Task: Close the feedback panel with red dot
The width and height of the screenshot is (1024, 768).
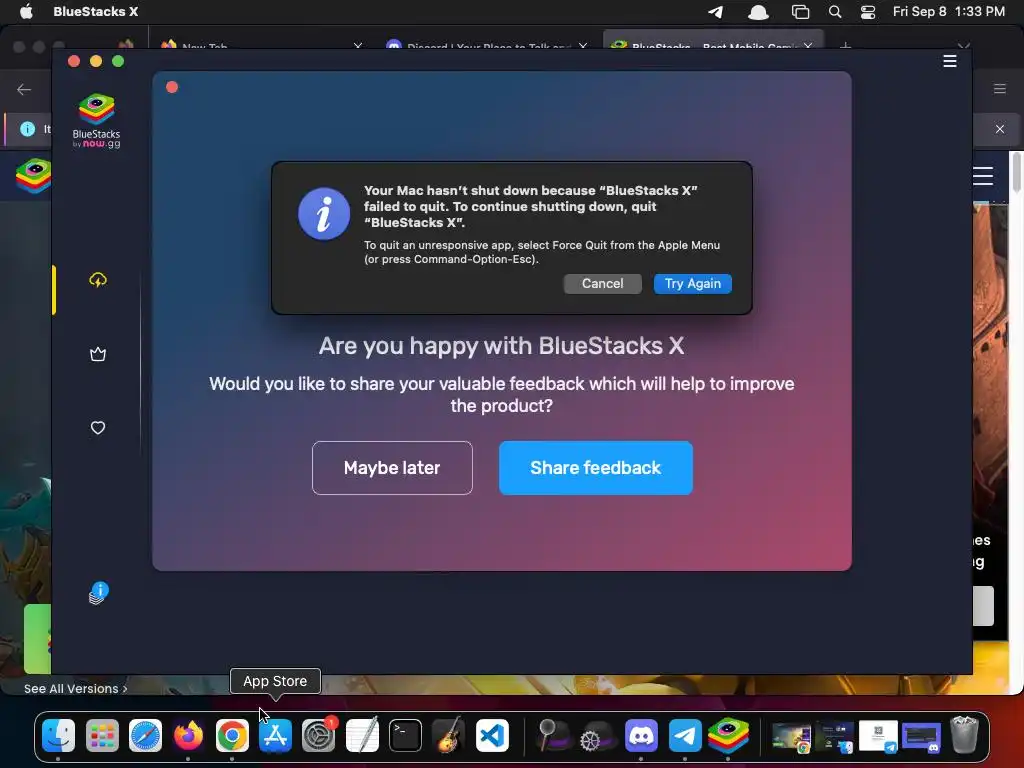Action: coord(172,87)
